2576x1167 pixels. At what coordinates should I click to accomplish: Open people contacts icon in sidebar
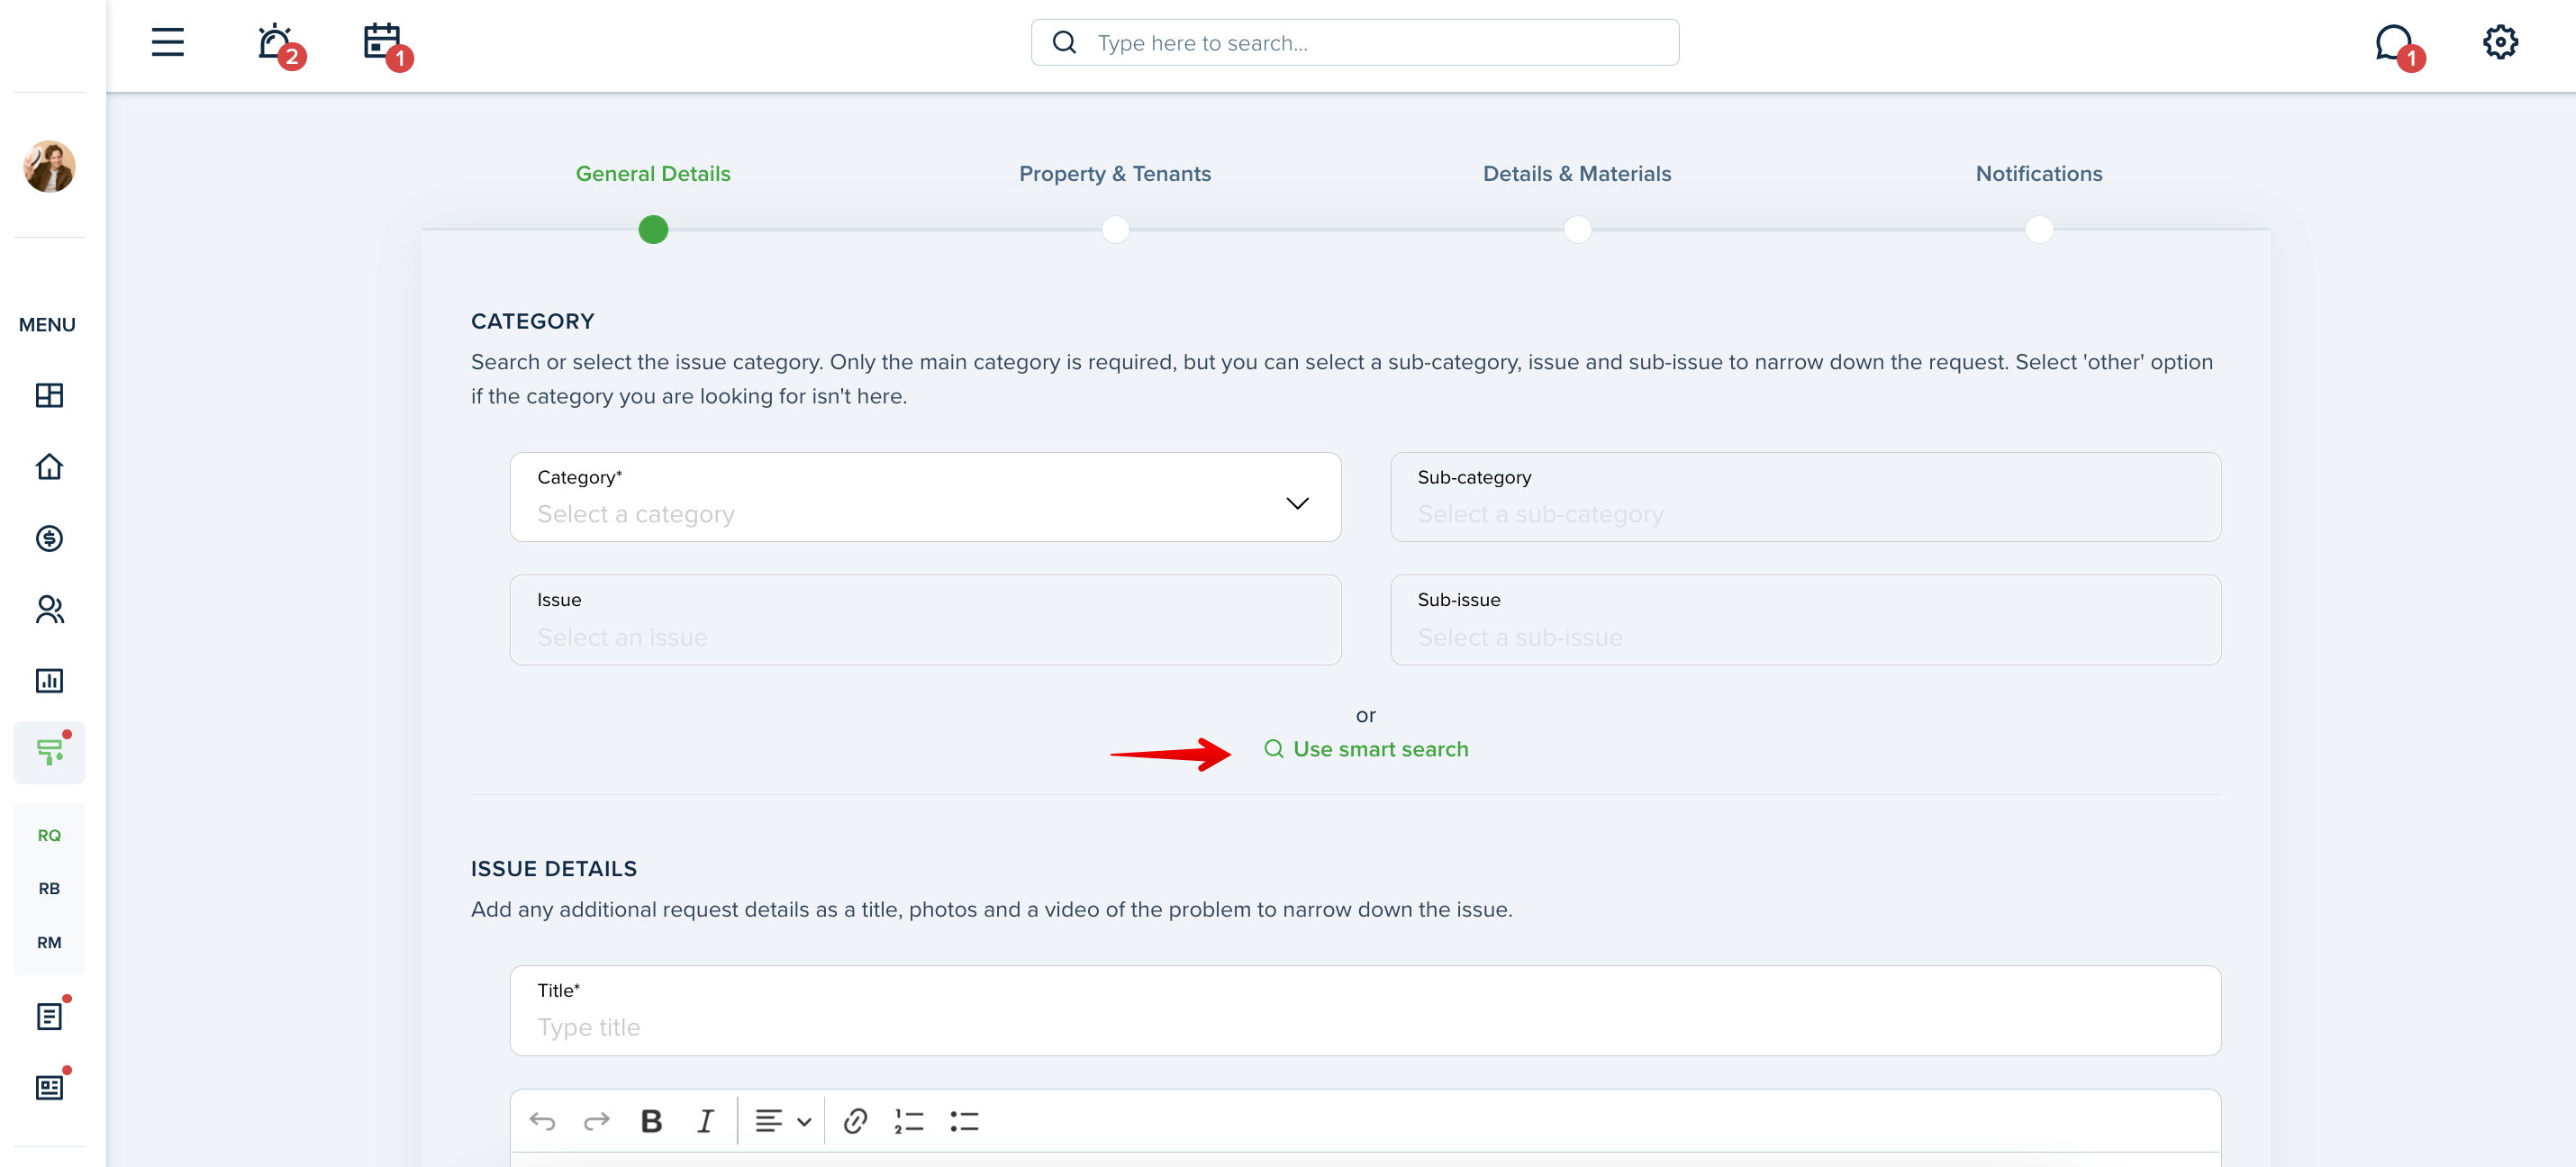click(49, 610)
